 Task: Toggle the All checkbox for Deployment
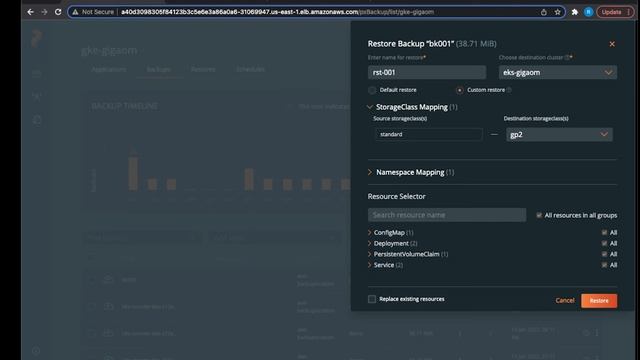point(604,243)
